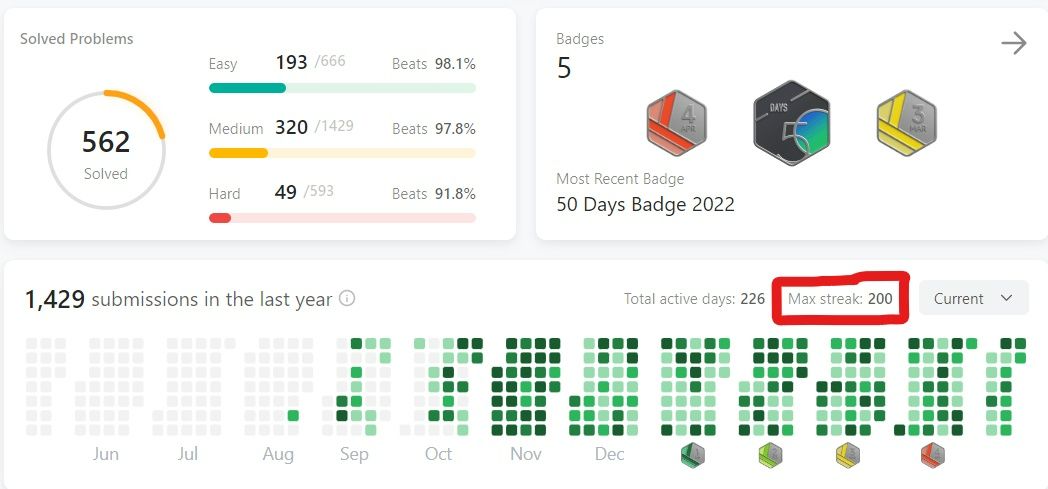Click the yellow Medium progress bar
This screenshot has width=1048, height=489.
[x=342, y=153]
